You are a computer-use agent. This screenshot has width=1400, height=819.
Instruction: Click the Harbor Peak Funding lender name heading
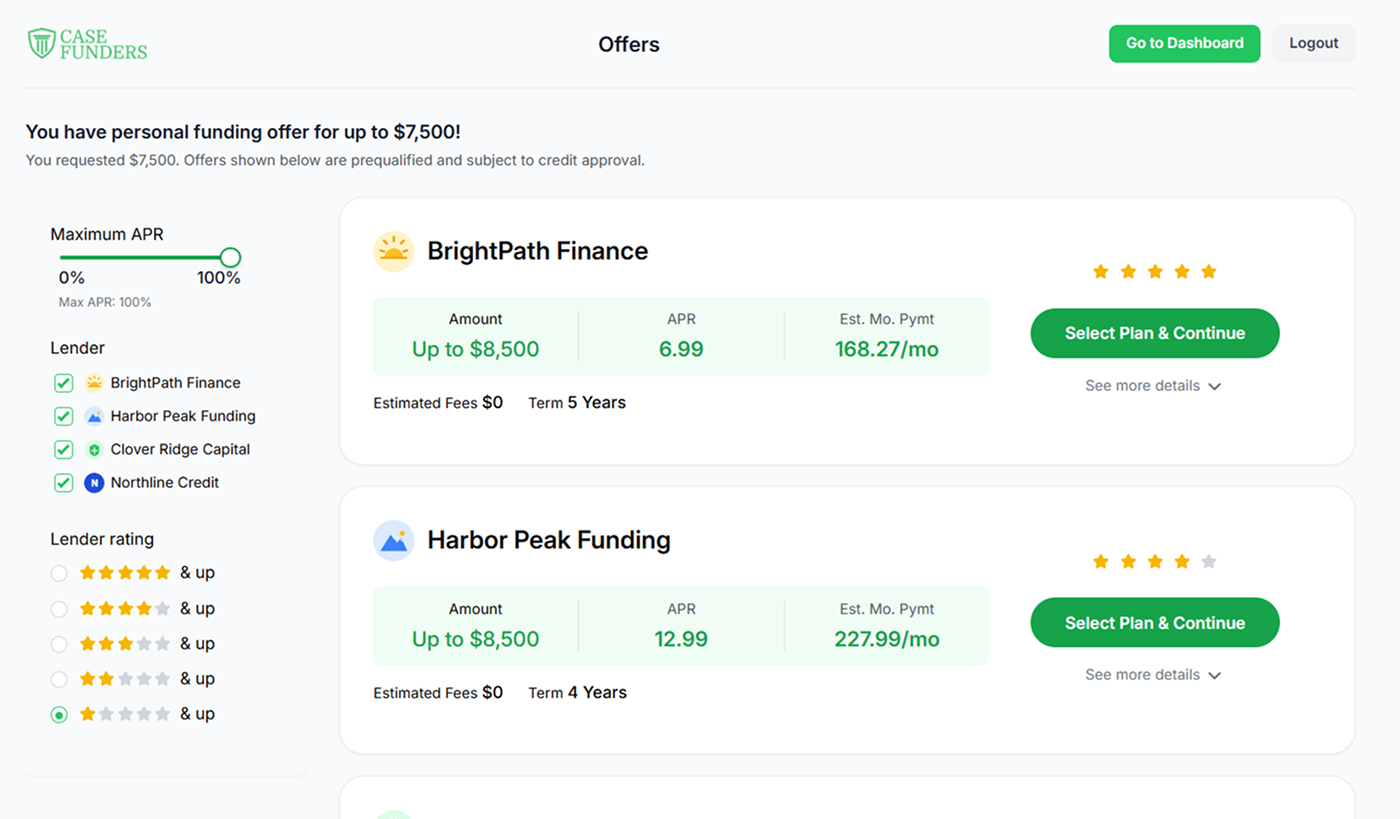(549, 540)
